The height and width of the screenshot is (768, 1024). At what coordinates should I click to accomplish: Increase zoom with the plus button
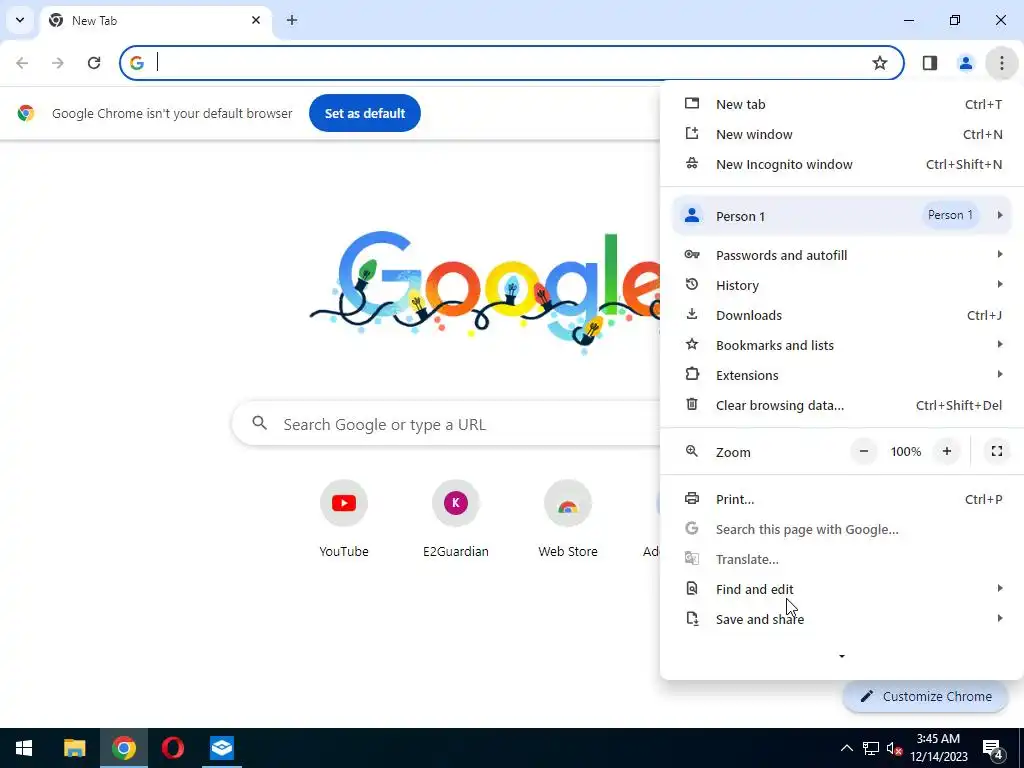tap(947, 451)
